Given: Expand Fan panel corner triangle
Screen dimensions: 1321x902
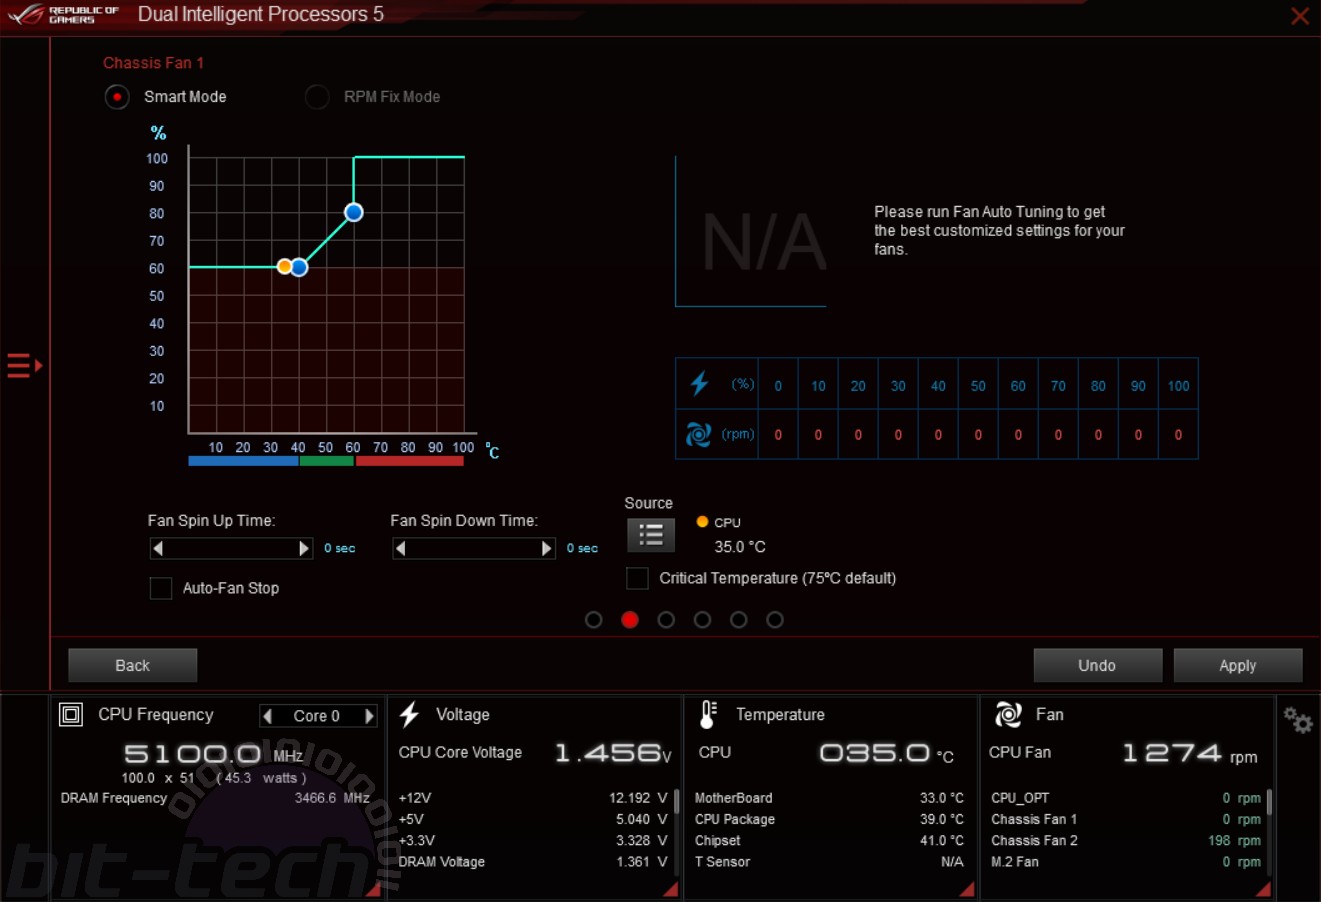Looking at the screenshot, I should coord(1263,888).
